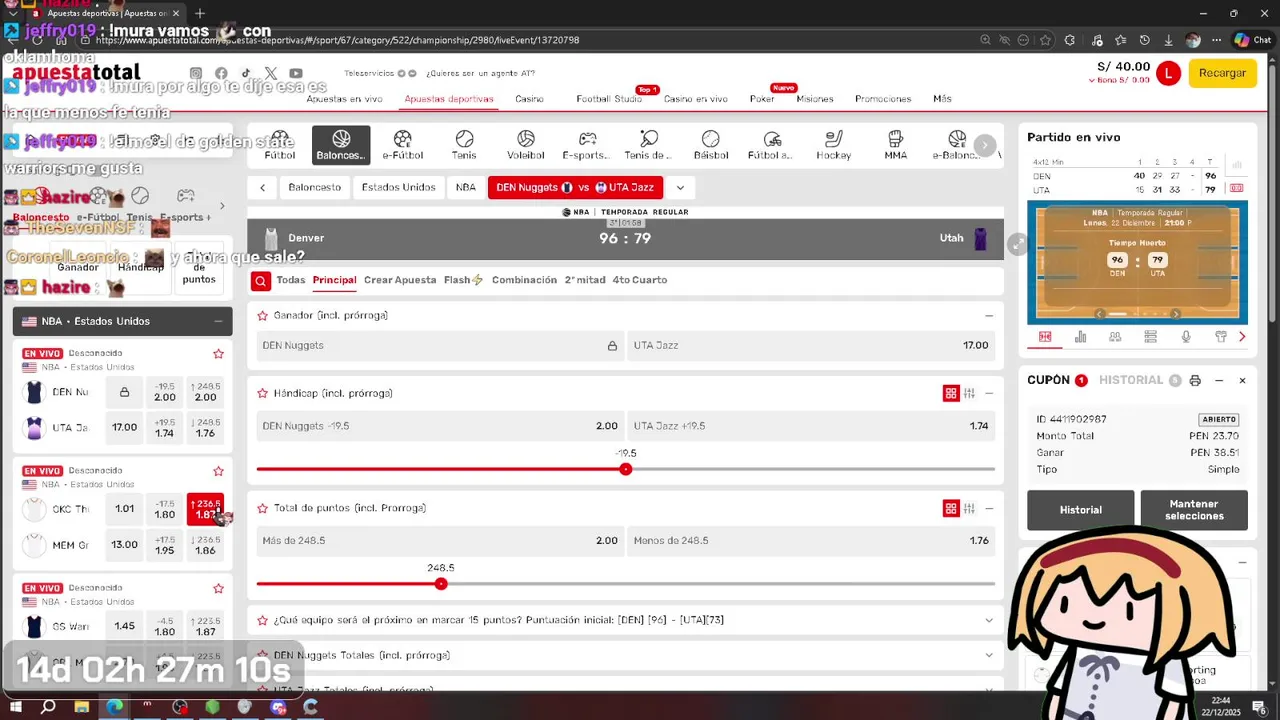Screen dimensions: 1280x720
Task: Switch to the 2ª mitad tab
Action: point(585,280)
